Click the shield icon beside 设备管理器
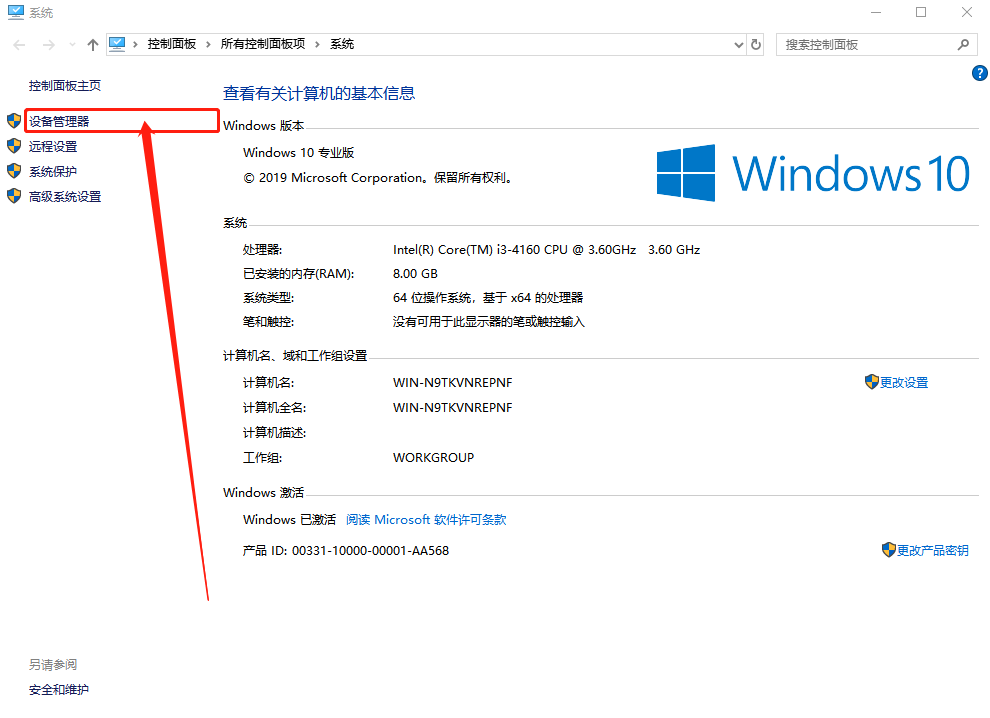The width and height of the screenshot is (990, 718). 14,120
